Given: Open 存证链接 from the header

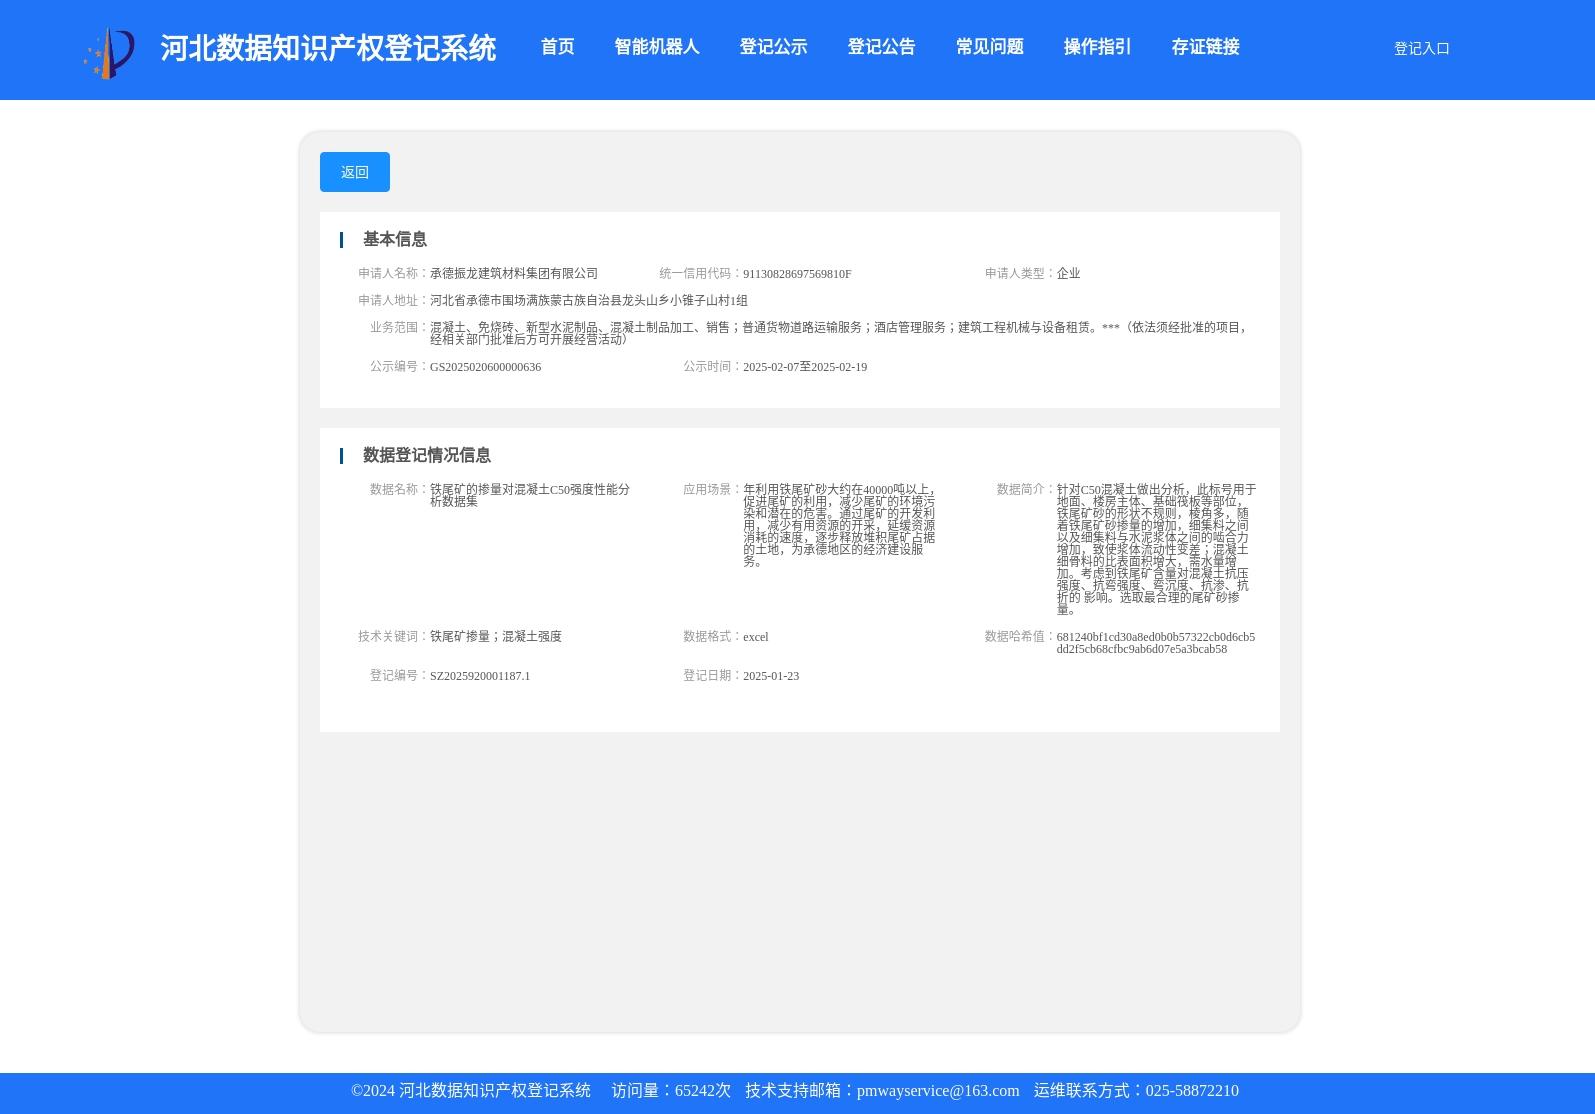Looking at the screenshot, I should click(x=1205, y=47).
